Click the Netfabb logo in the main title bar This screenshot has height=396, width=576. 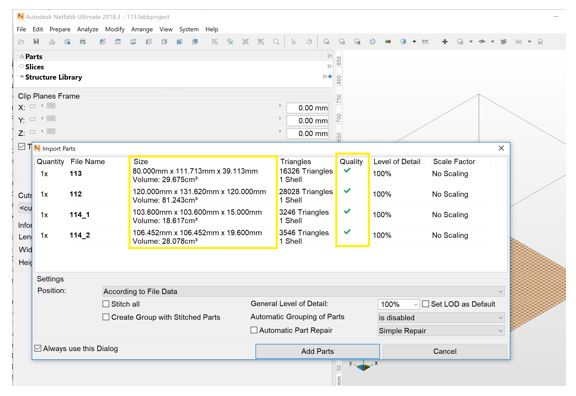tap(21, 17)
